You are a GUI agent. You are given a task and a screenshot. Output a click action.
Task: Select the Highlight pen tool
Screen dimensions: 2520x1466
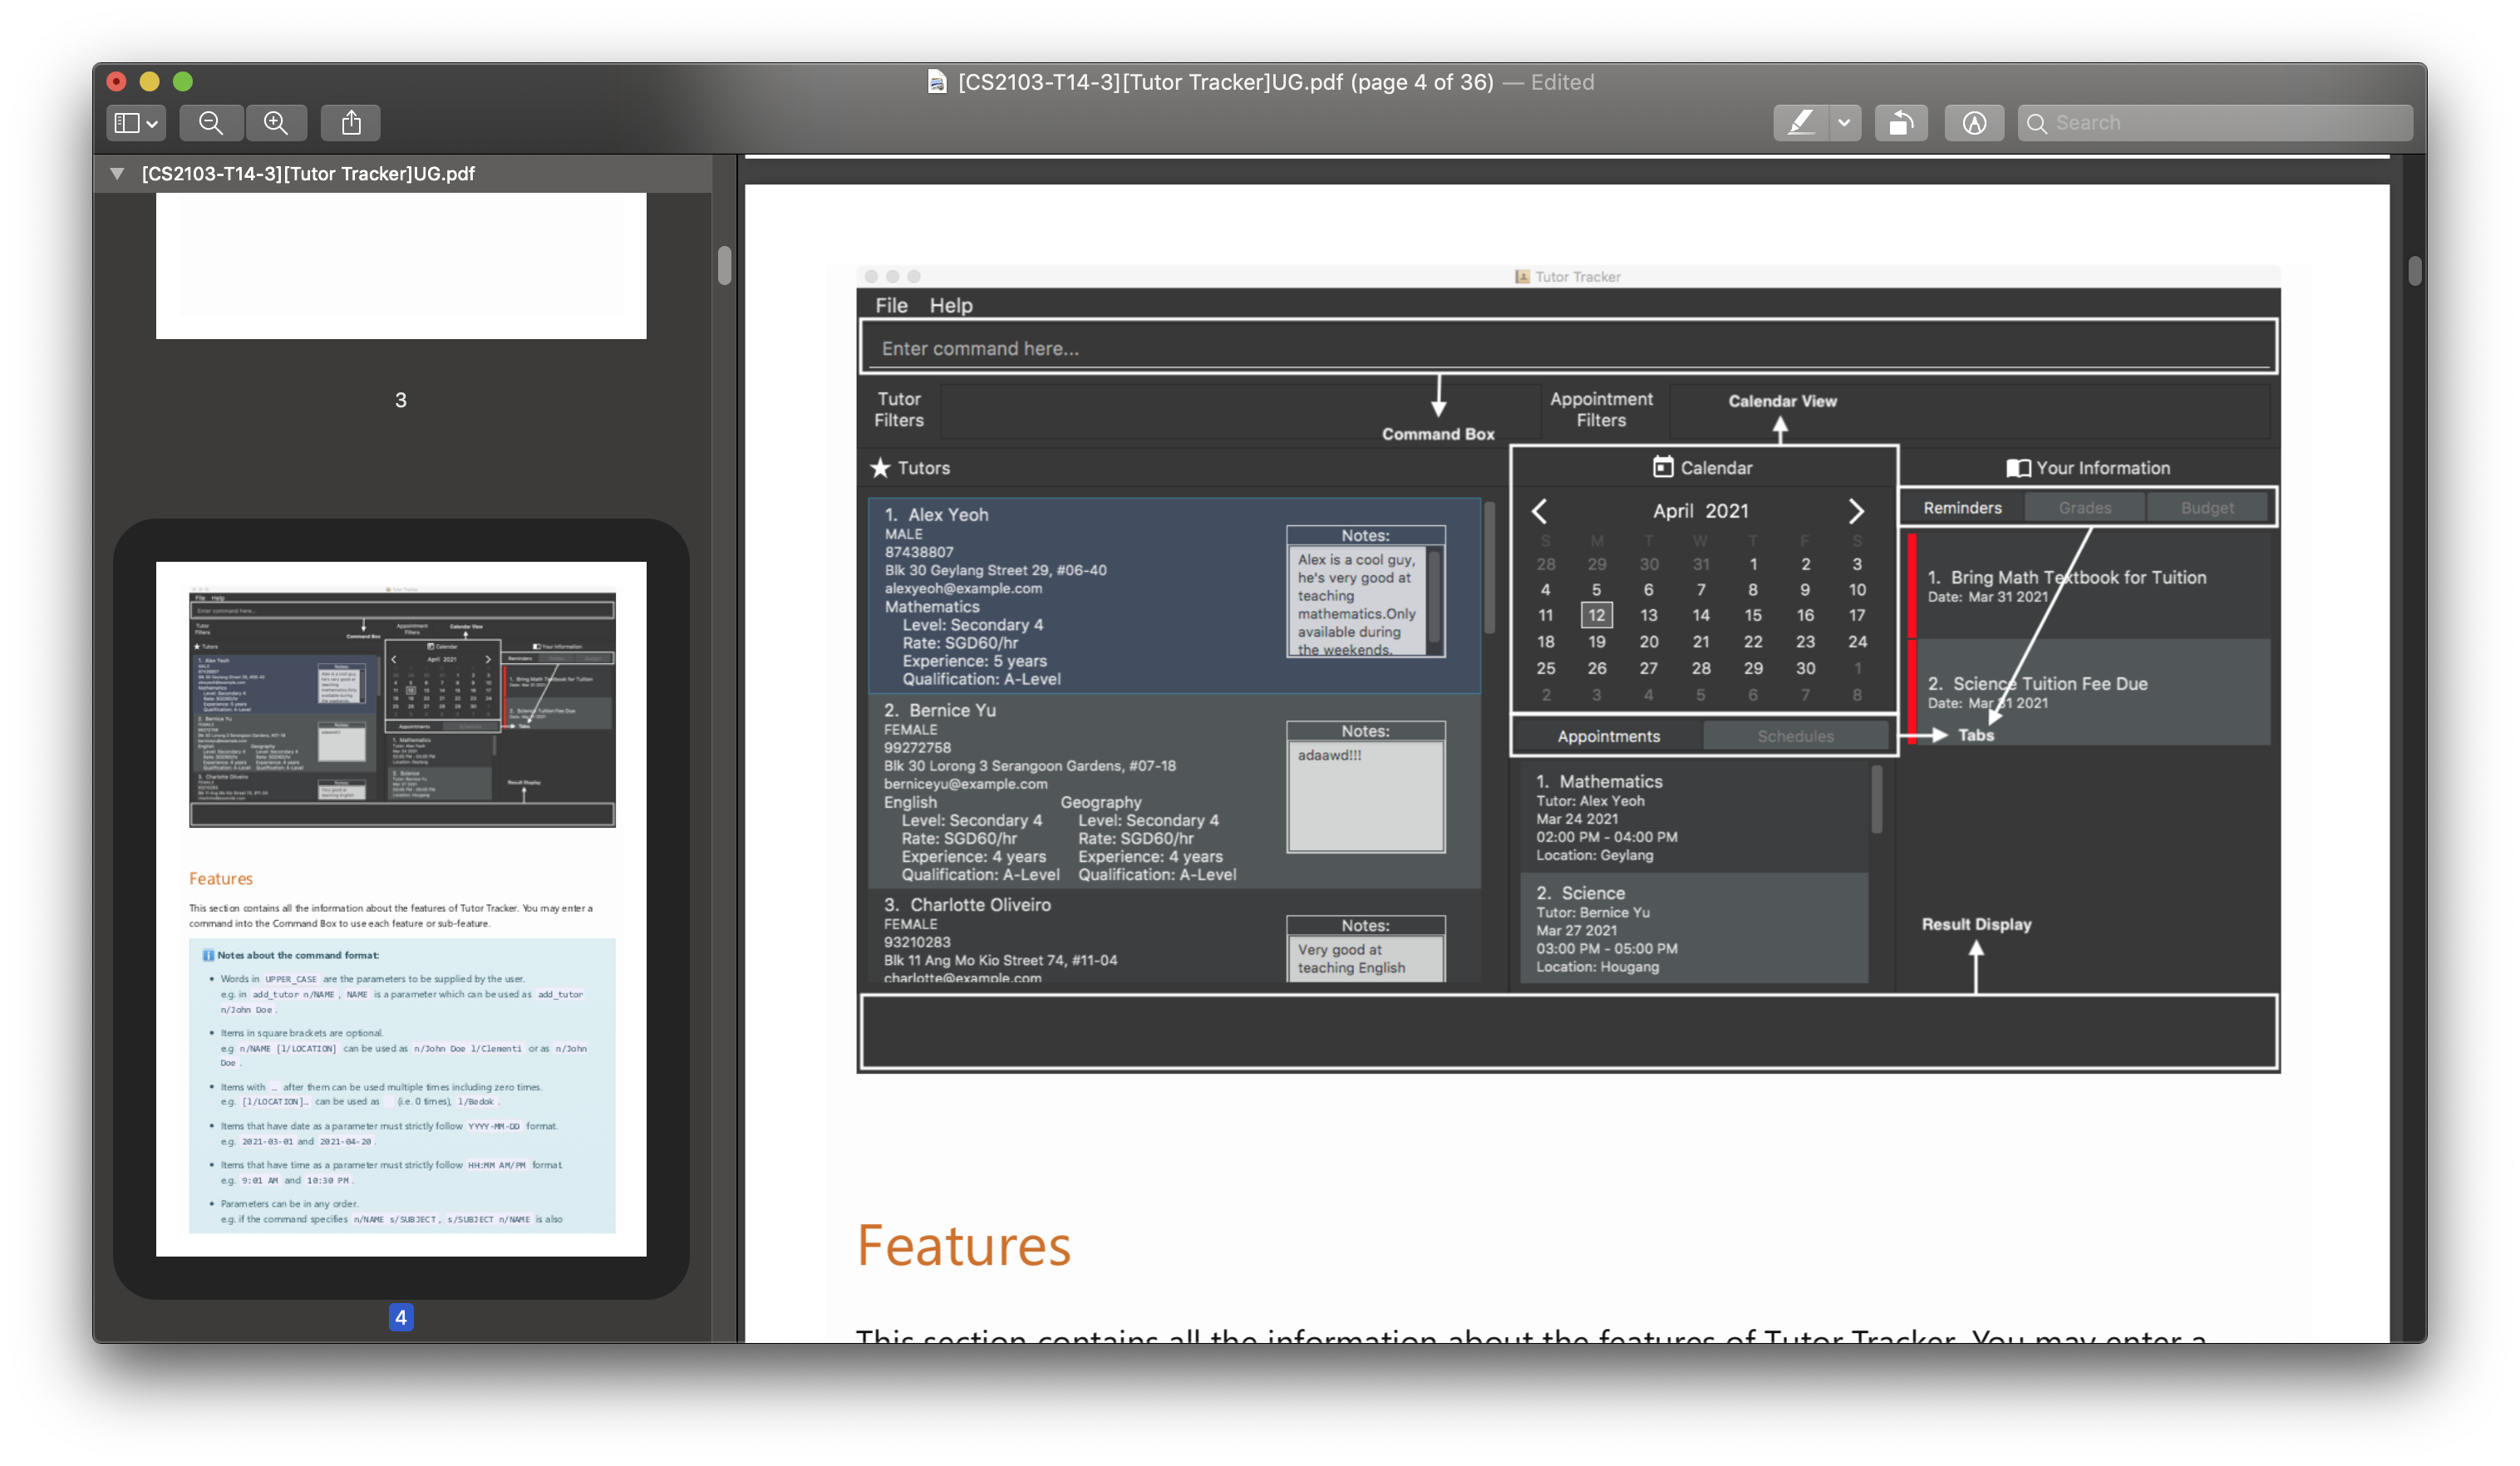(x=1800, y=123)
